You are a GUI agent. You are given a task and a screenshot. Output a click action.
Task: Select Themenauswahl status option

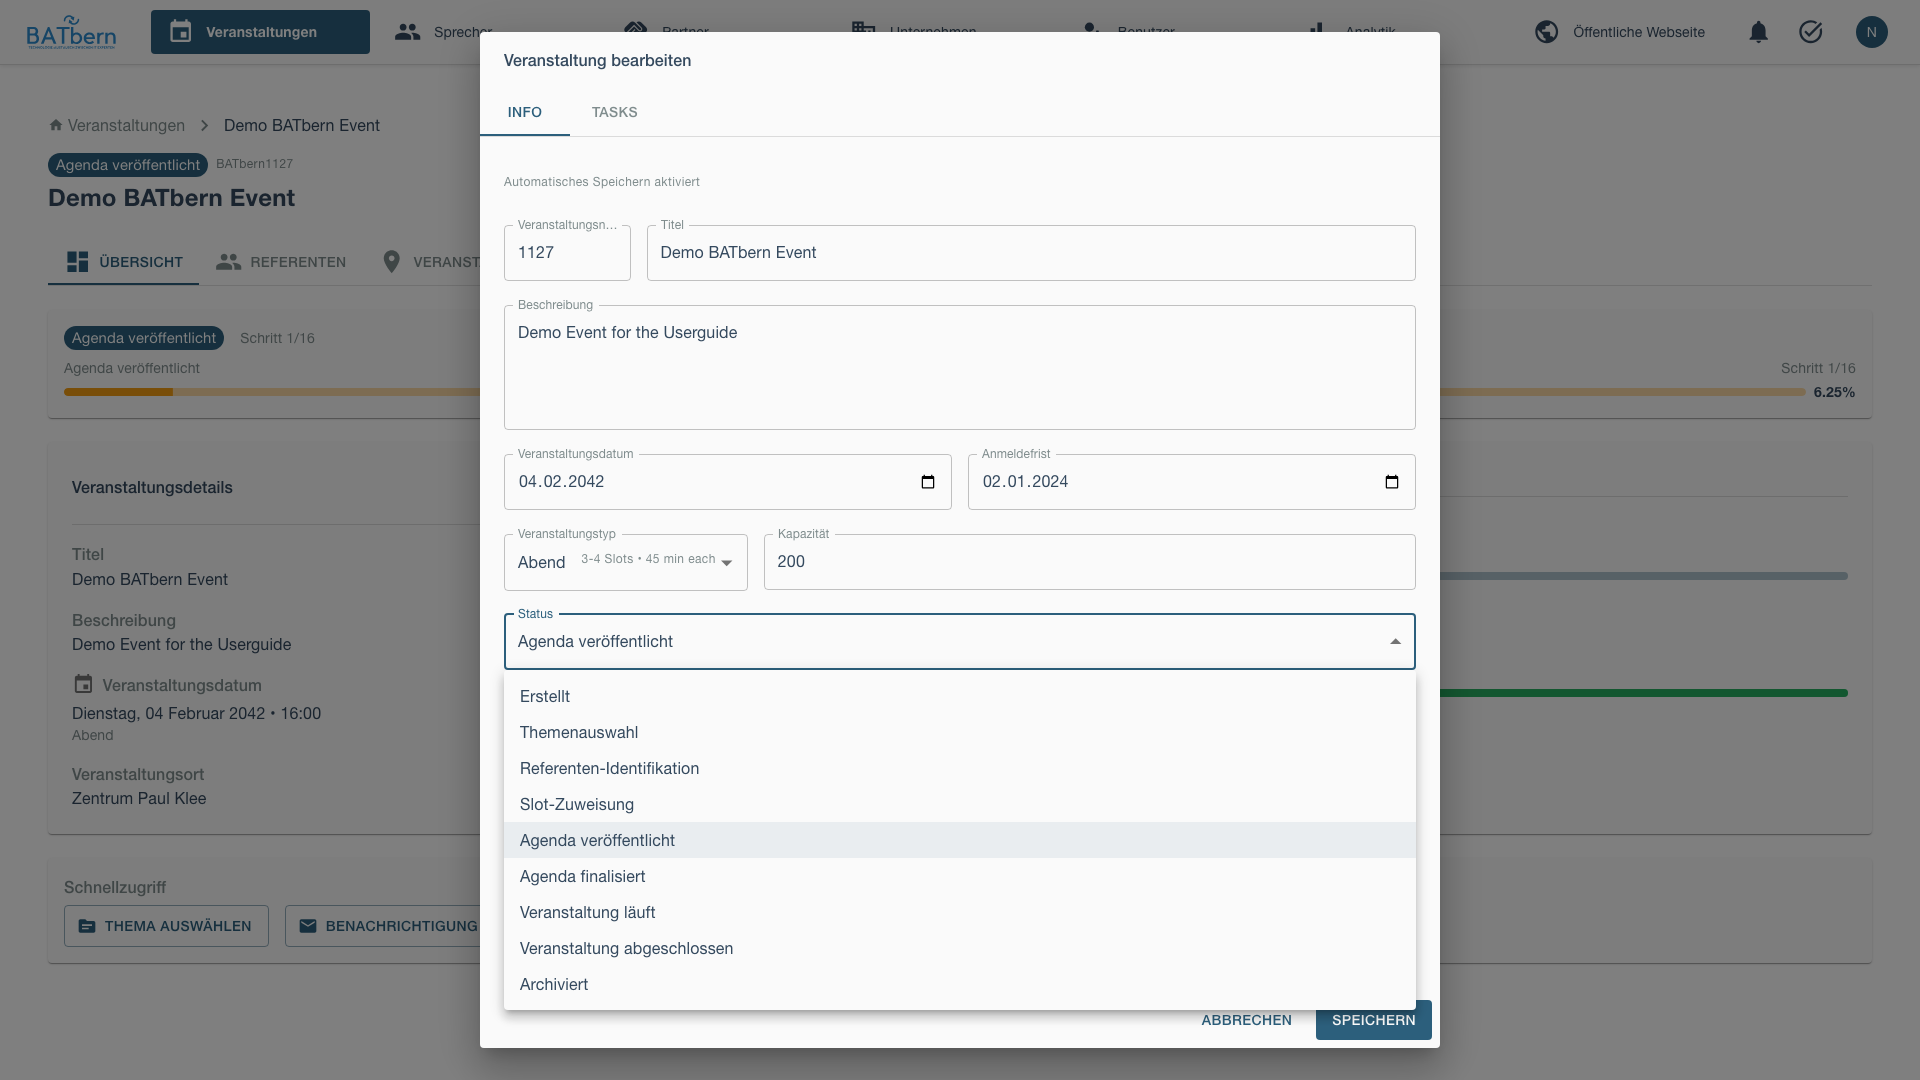click(960, 732)
